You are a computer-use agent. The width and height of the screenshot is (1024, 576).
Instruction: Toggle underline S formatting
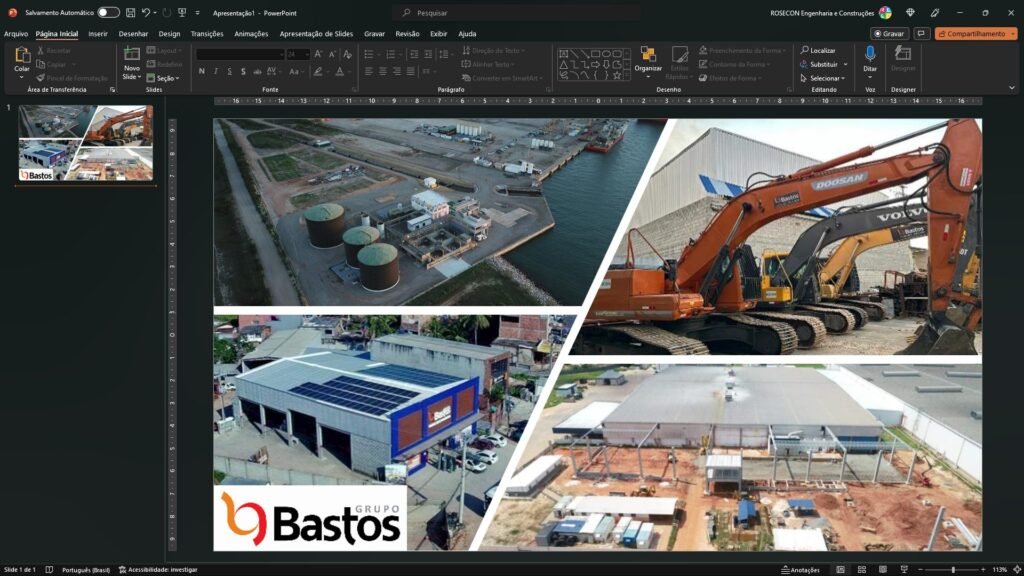229,71
